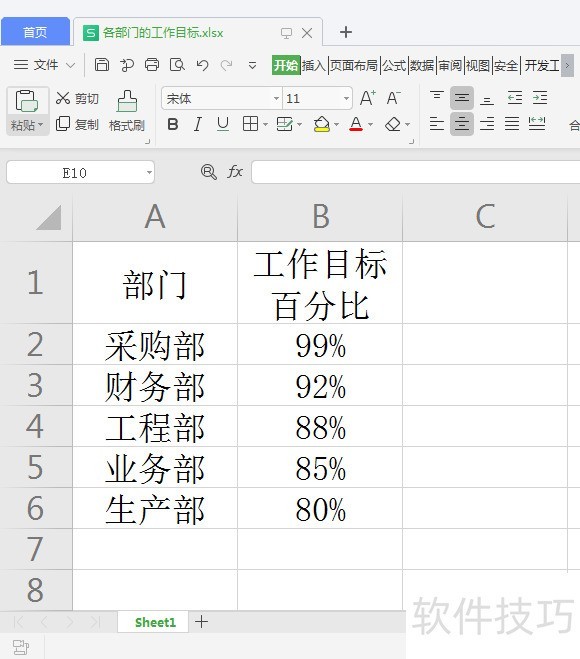Open a new document tab with plus
580x659 pixels.
345,32
